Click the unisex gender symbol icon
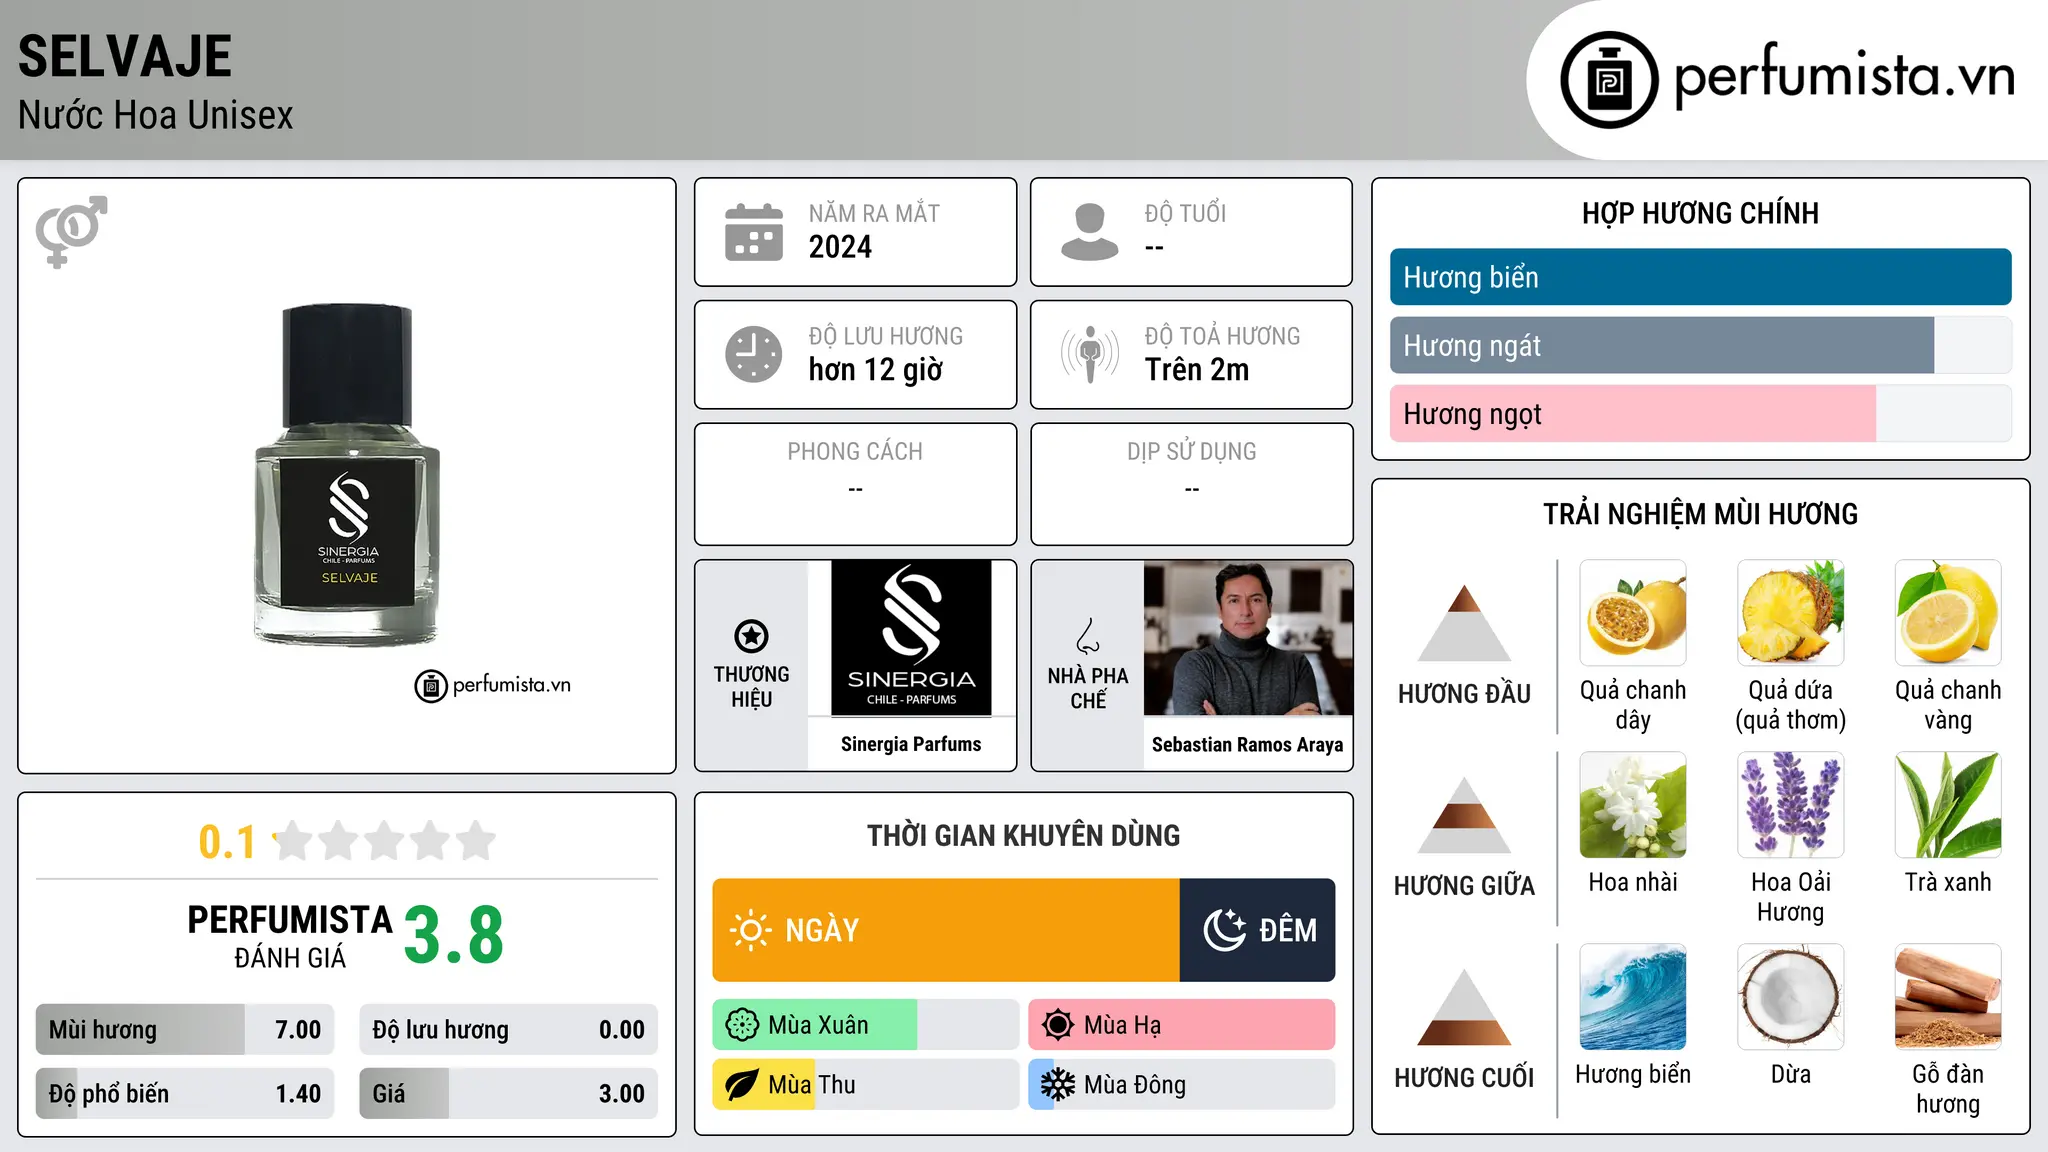The width and height of the screenshot is (2048, 1152). [x=71, y=232]
